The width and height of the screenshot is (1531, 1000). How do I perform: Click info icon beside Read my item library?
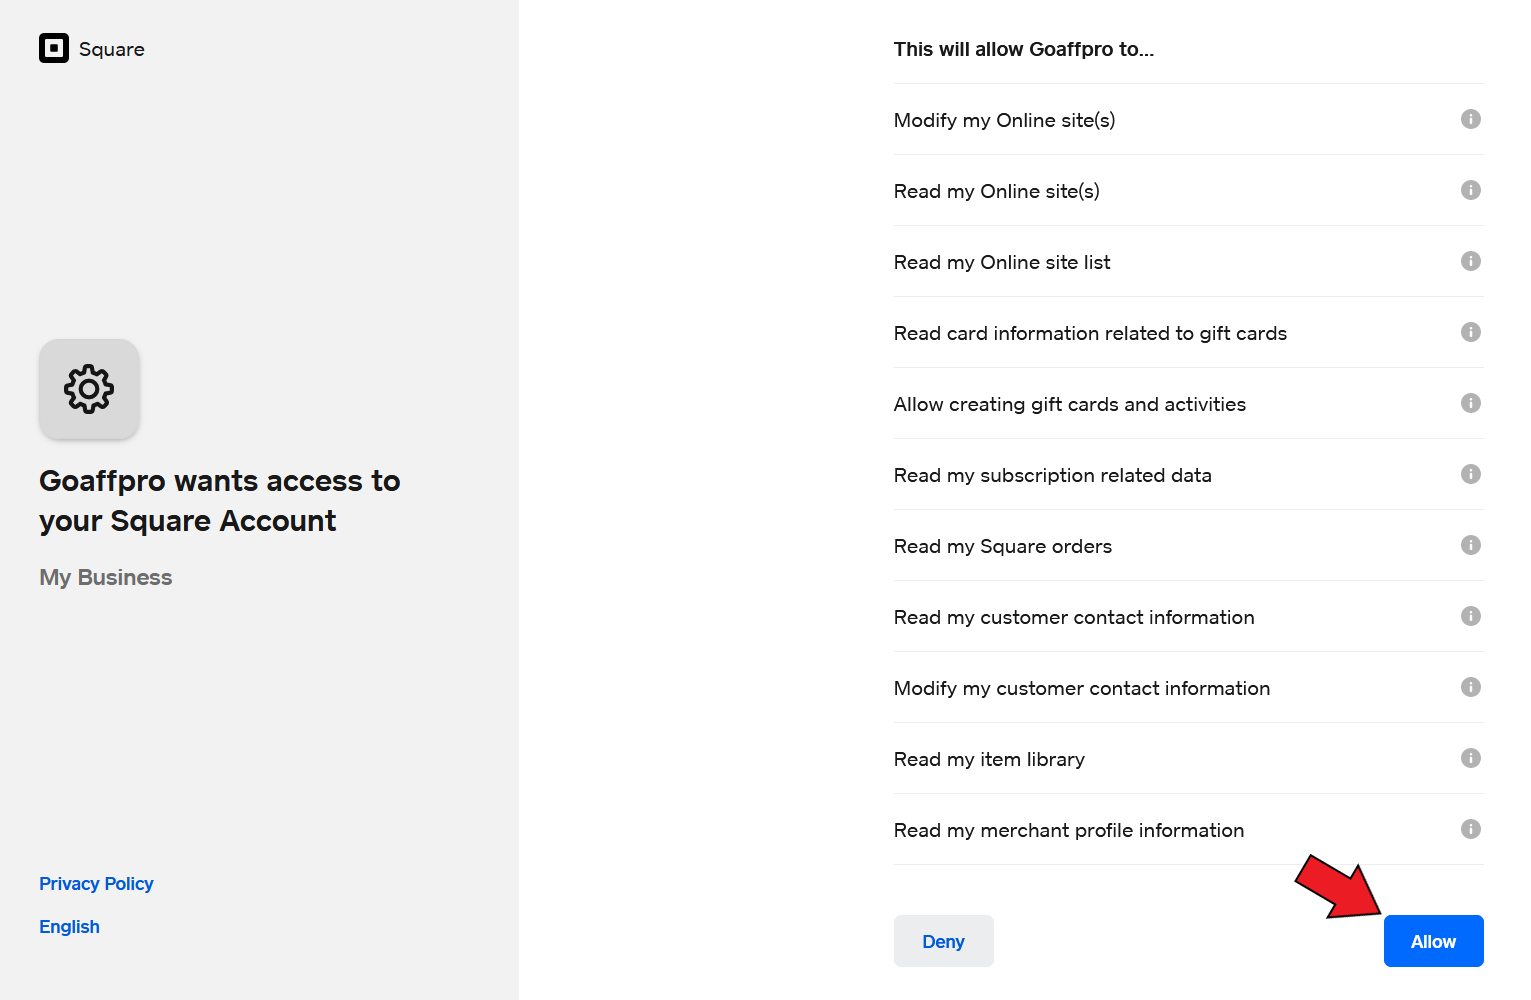1470,758
